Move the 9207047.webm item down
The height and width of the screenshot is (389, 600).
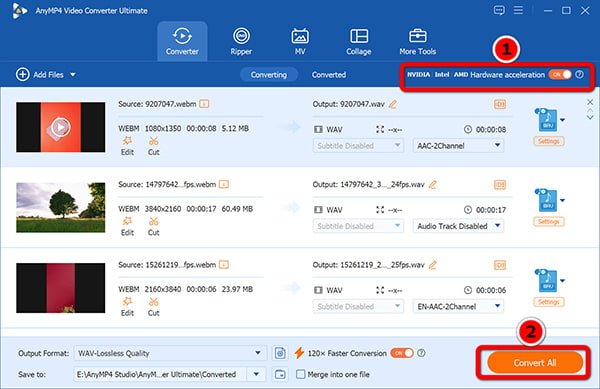click(x=590, y=118)
